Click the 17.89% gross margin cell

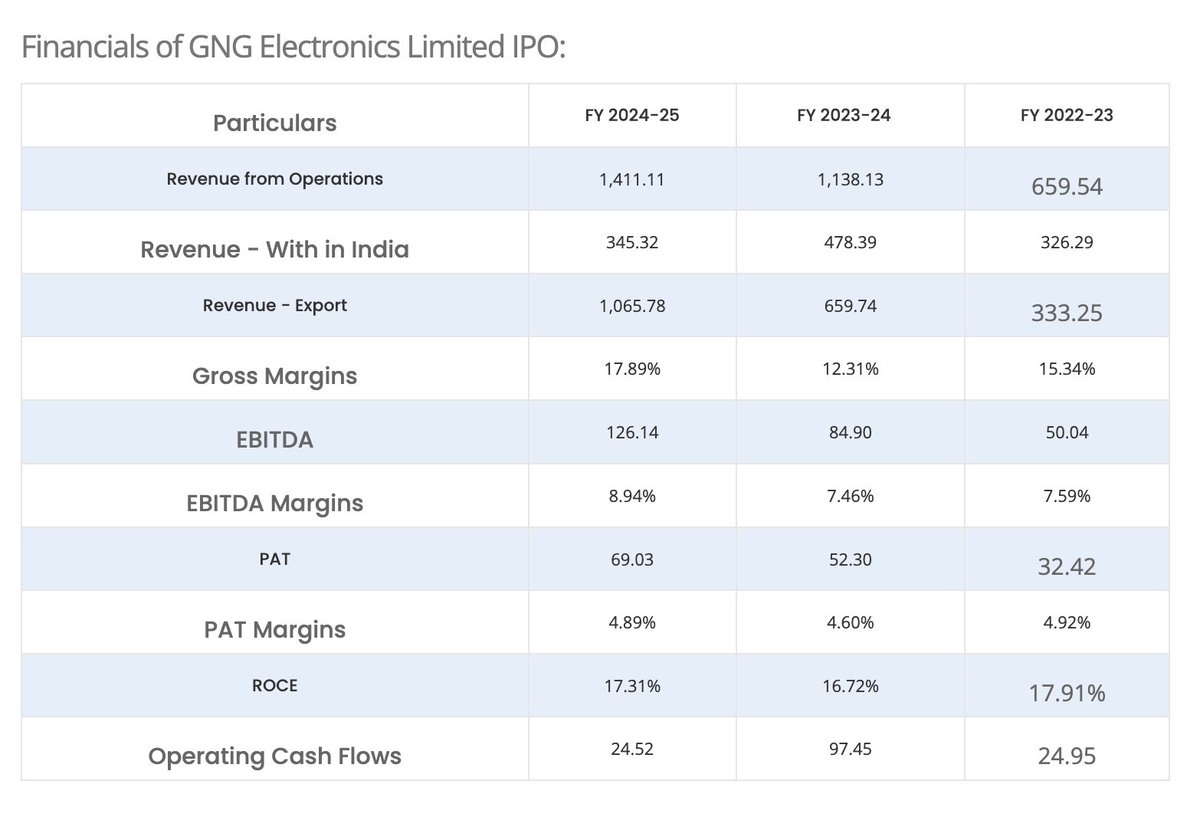[x=632, y=369]
